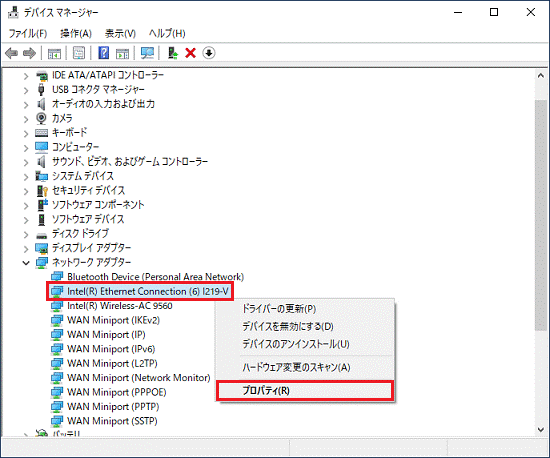Select WAN Miniport (Network Monitor) entry
This screenshot has width=550, height=458.
139,378
